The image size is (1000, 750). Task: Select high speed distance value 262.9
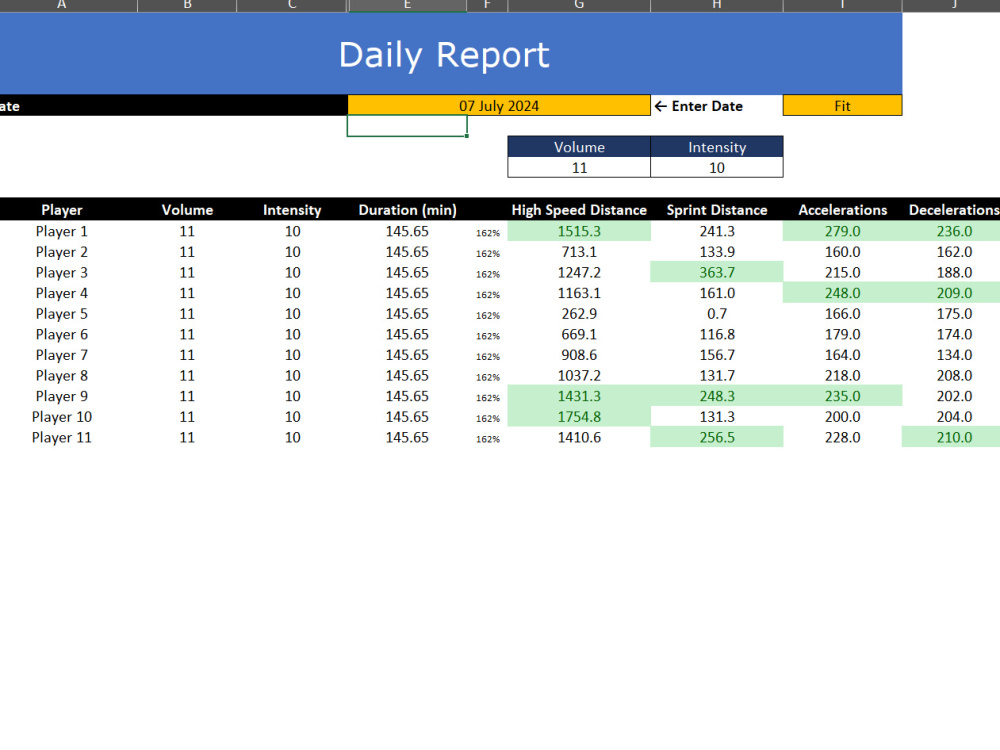tap(579, 314)
